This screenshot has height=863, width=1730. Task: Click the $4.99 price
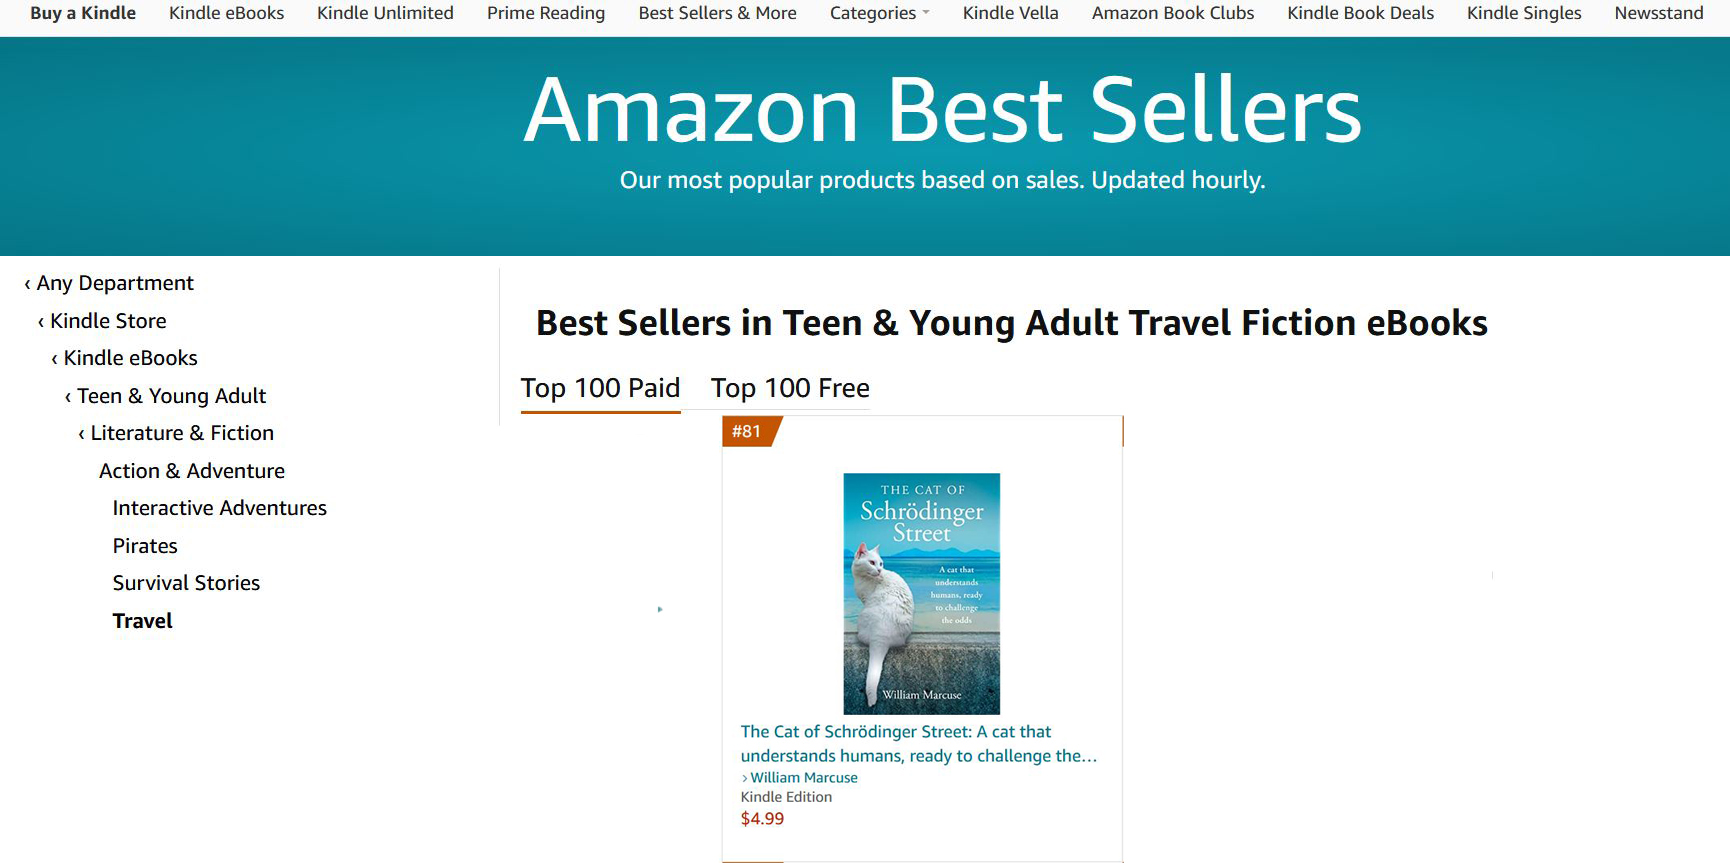pyautogui.click(x=762, y=819)
